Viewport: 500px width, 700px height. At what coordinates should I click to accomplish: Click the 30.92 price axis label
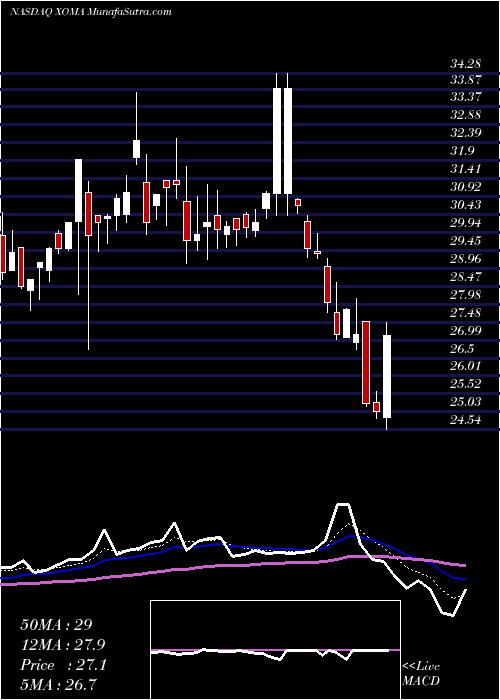point(466,187)
